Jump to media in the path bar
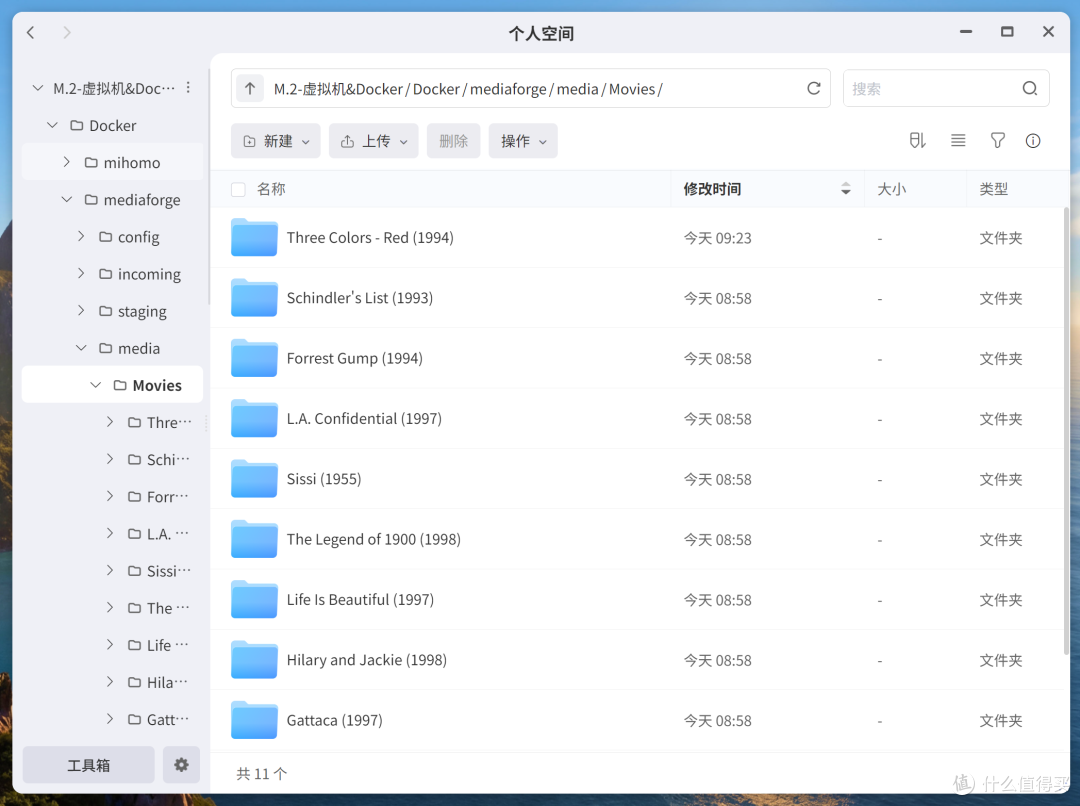The image size is (1080, 806). coord(577,89)
